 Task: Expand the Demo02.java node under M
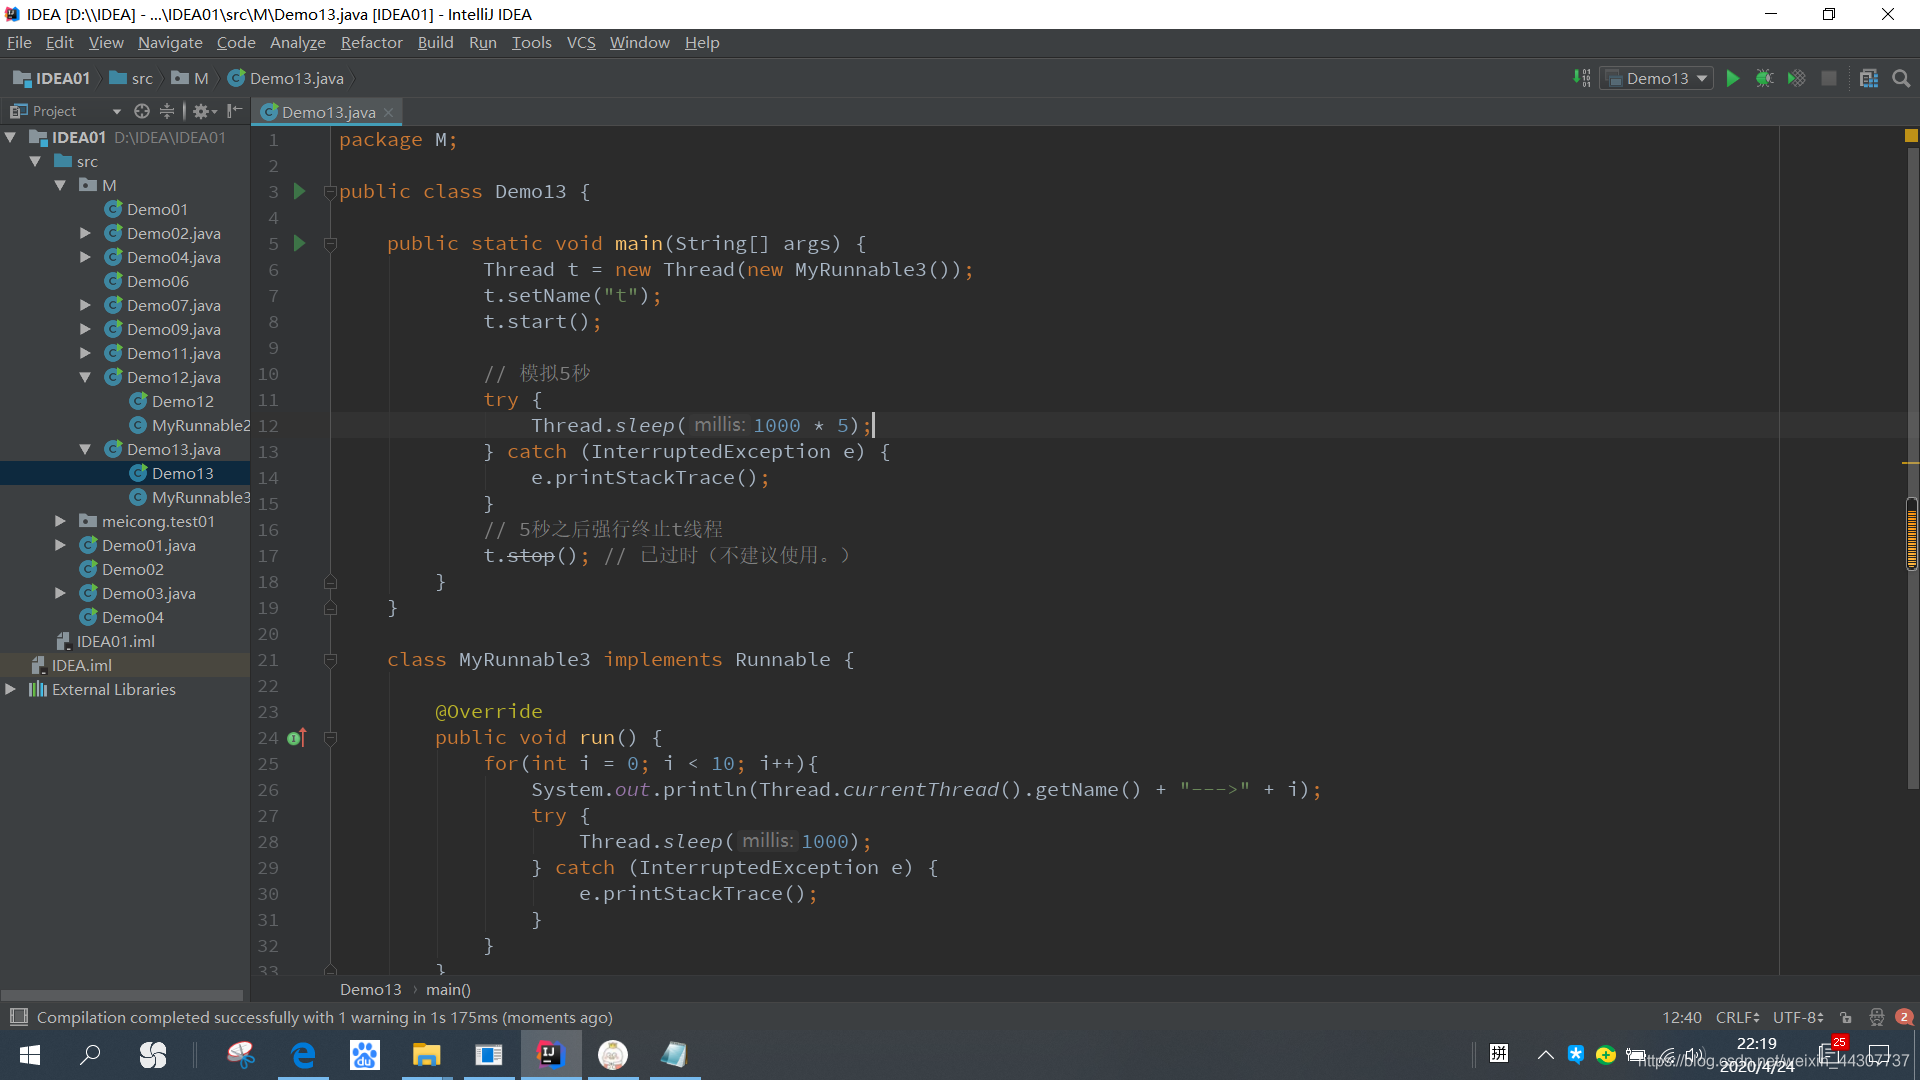(x=85, y=233)
